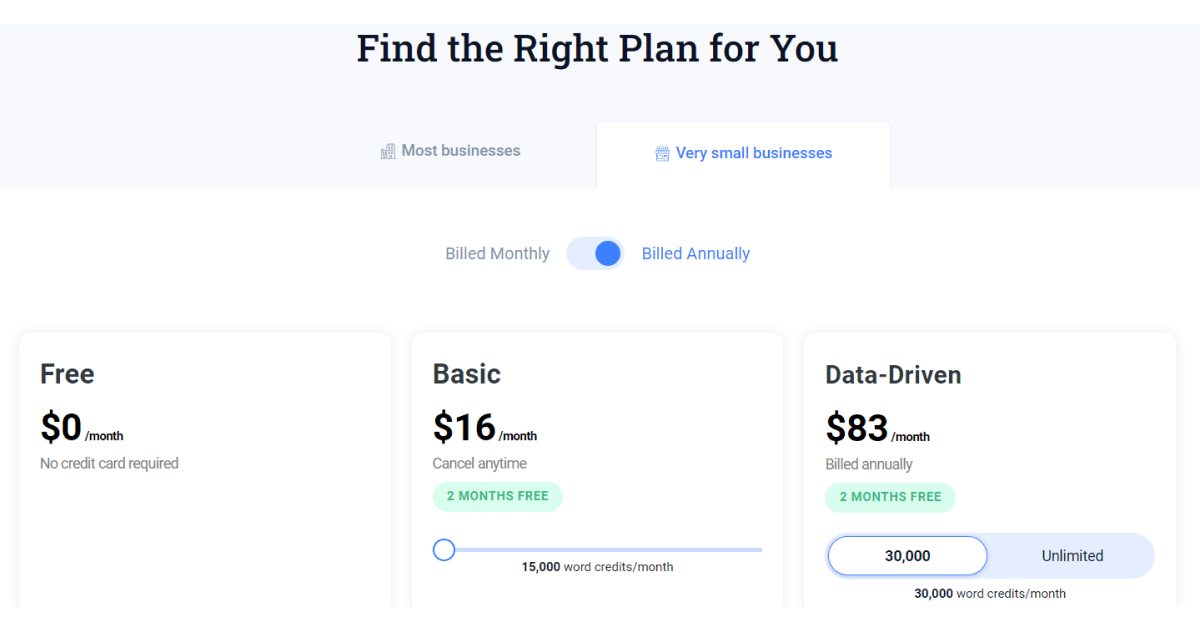Viewport: 1200px width, 630px height.
Task: Click the Billed Annually label
Action: pyautogui.click(x=695, y=253)
